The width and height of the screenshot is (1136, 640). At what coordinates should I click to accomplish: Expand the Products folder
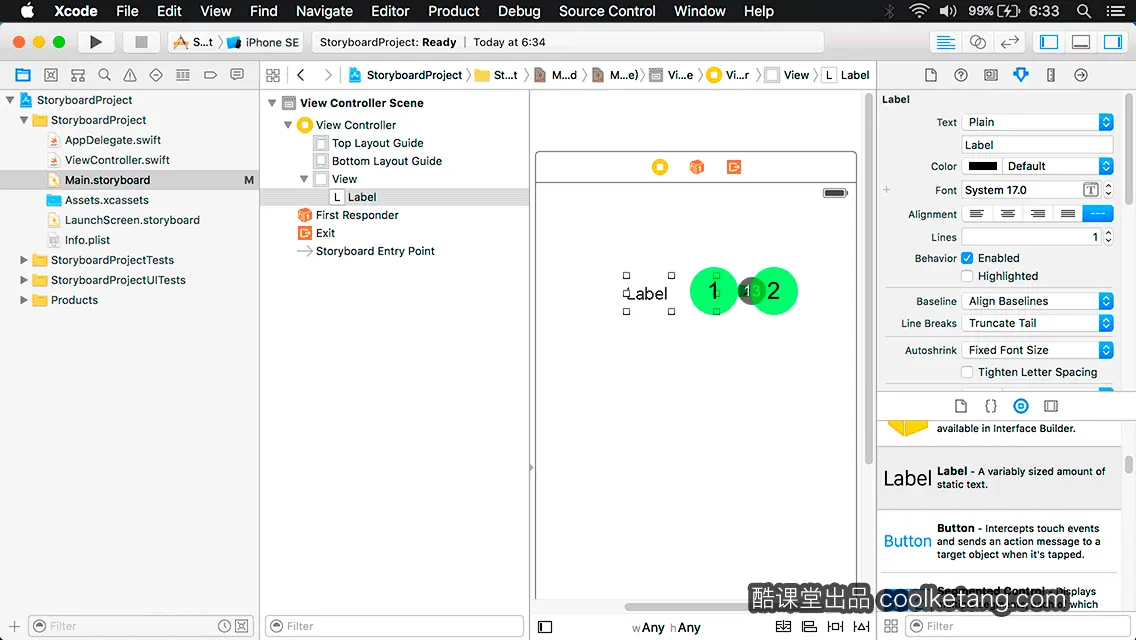tap(24, 300)
